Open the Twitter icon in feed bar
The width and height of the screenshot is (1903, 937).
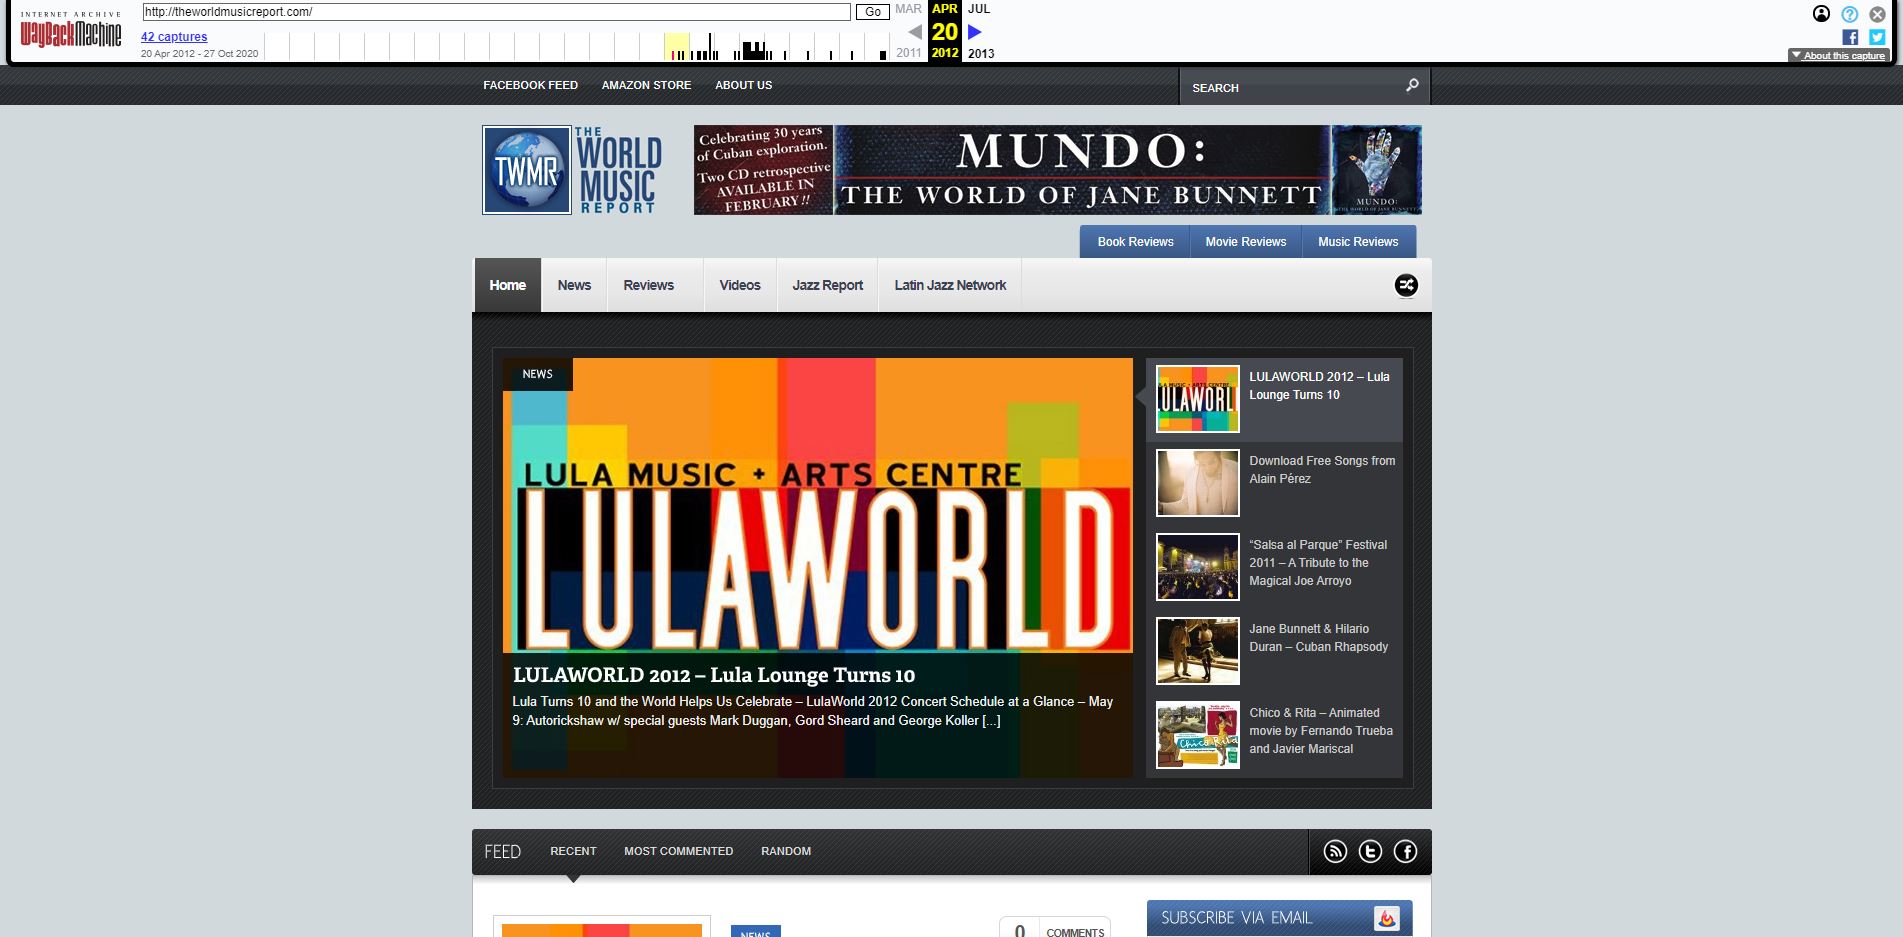[x=1370, y=851]
